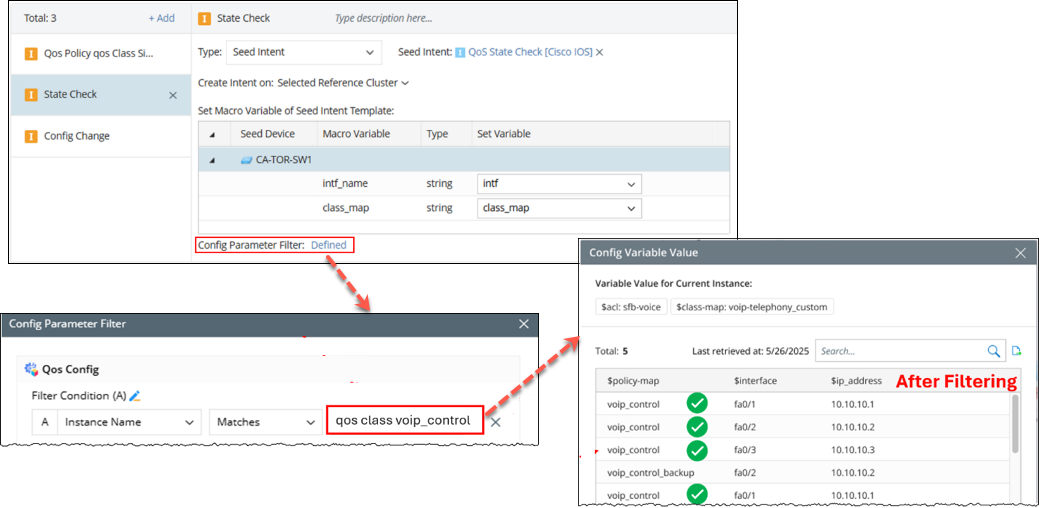Collapse all rows via header triangle
The image size is (1040, 508).
212,135
